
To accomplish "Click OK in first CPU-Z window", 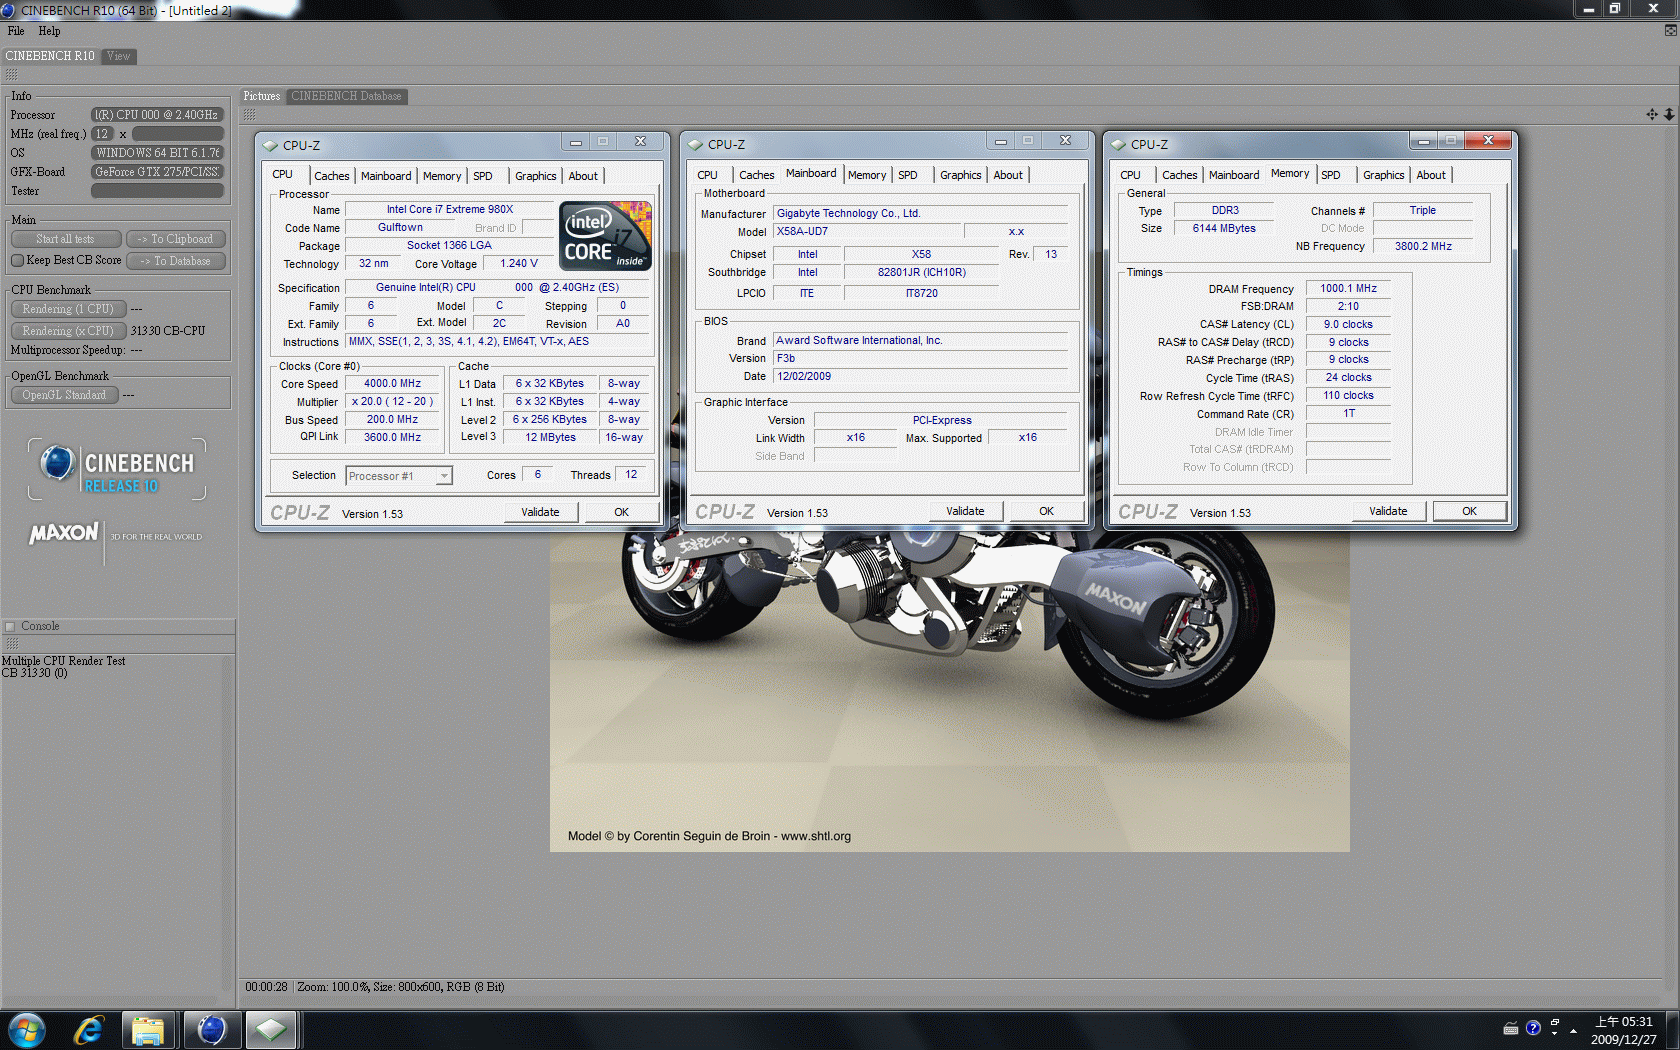I will (x=621, y=512).
